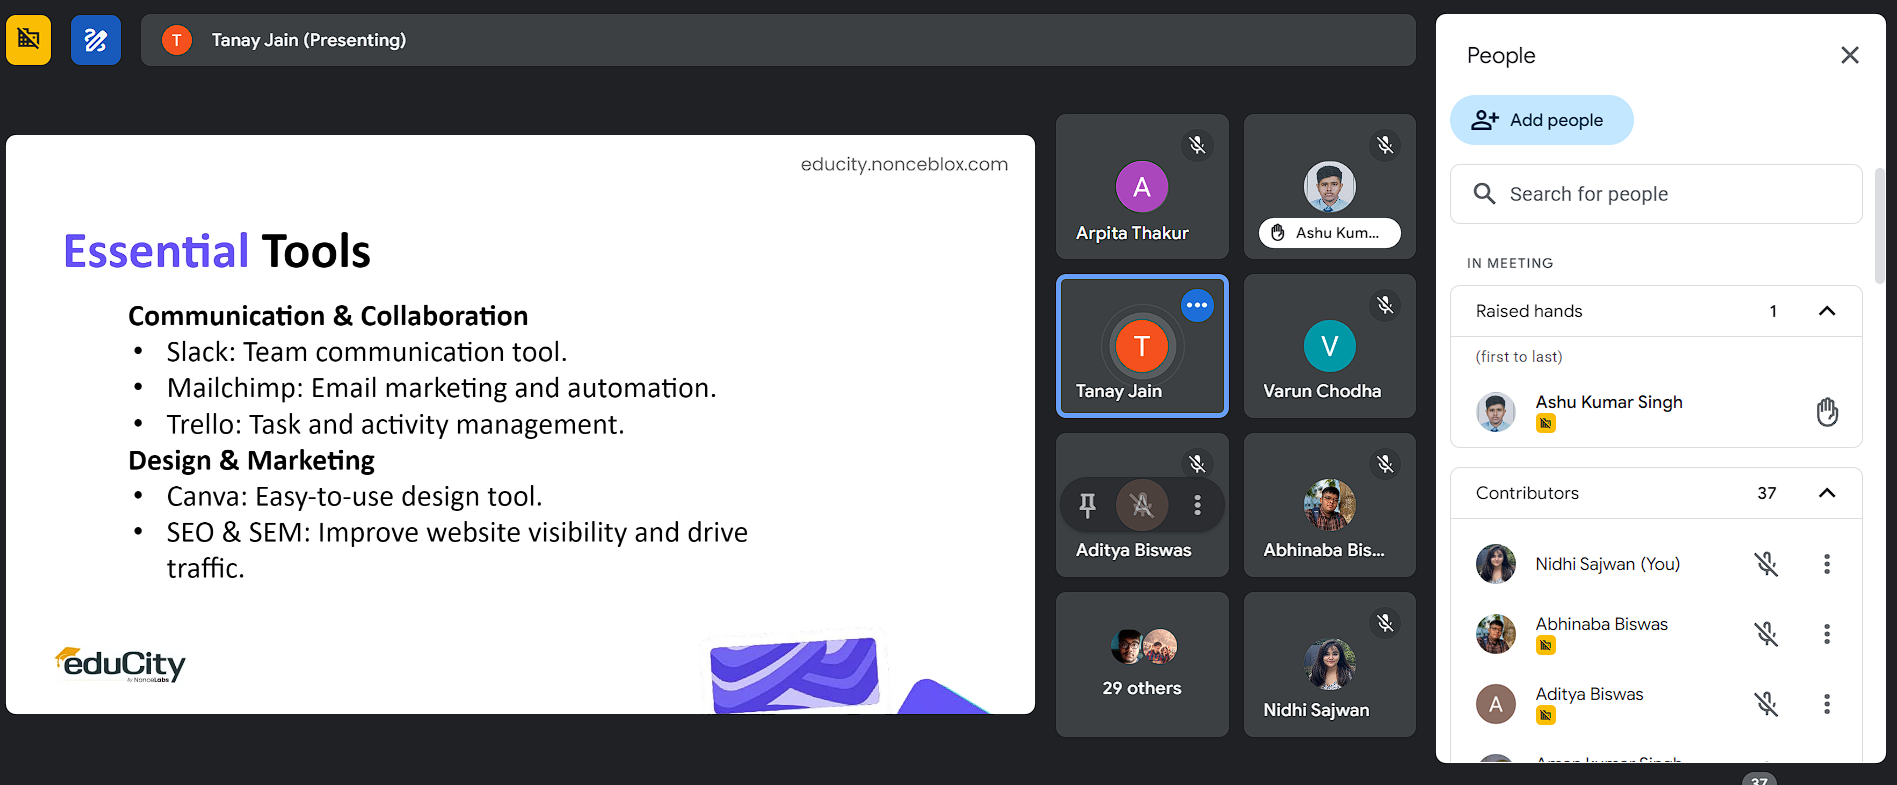Image resolution: width=1897 pixels, height=785 pixels.
Task: Click the "Design & Marketing" slide heading
Action: coord(251,460)
